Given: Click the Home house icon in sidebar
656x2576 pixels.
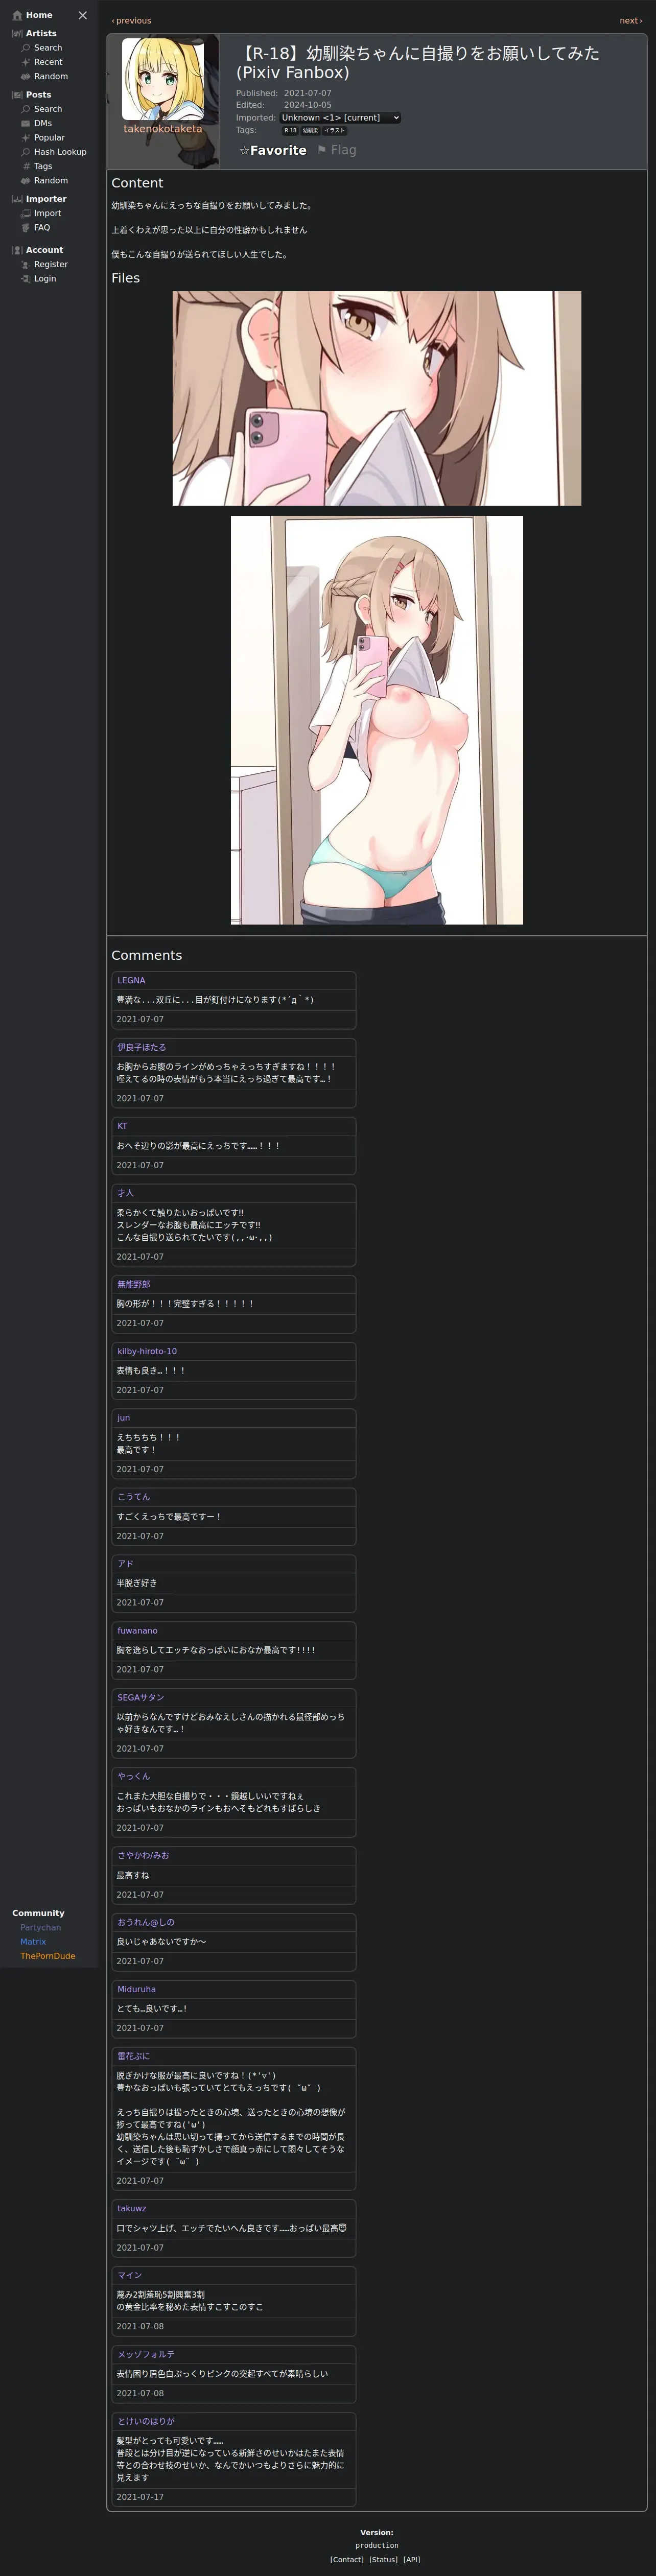Looking at the screenshot, I should (17, 15).
